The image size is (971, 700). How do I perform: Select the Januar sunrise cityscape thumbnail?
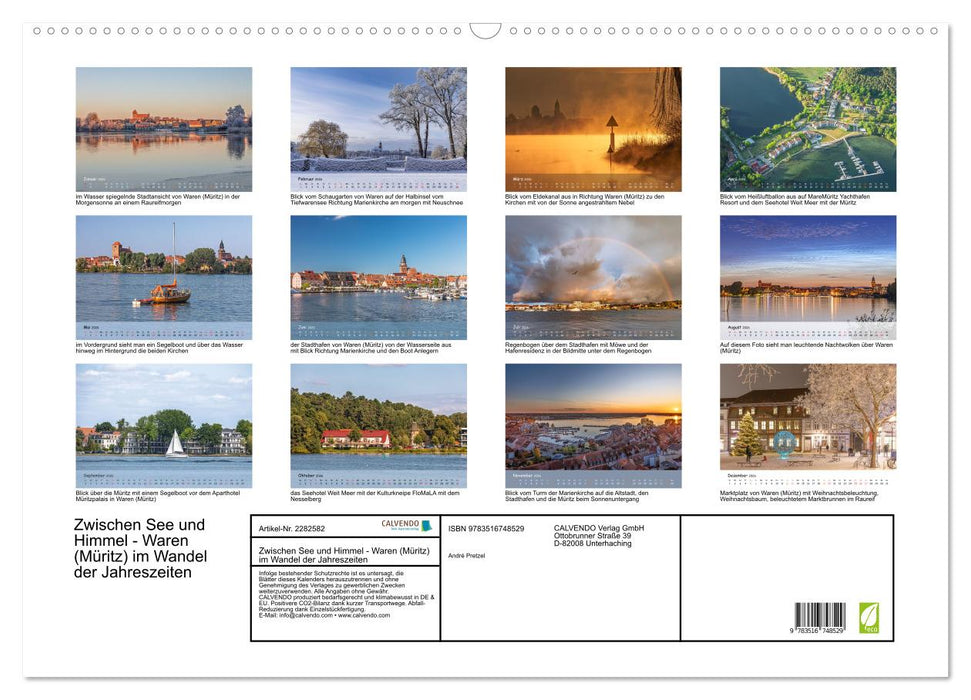pyautogui.click(x=162, y=125)
